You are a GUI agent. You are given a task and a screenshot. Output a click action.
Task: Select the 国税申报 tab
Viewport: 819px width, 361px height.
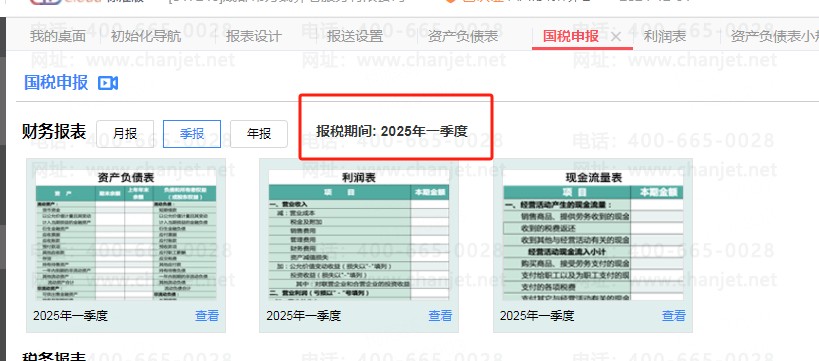point(570,36)
